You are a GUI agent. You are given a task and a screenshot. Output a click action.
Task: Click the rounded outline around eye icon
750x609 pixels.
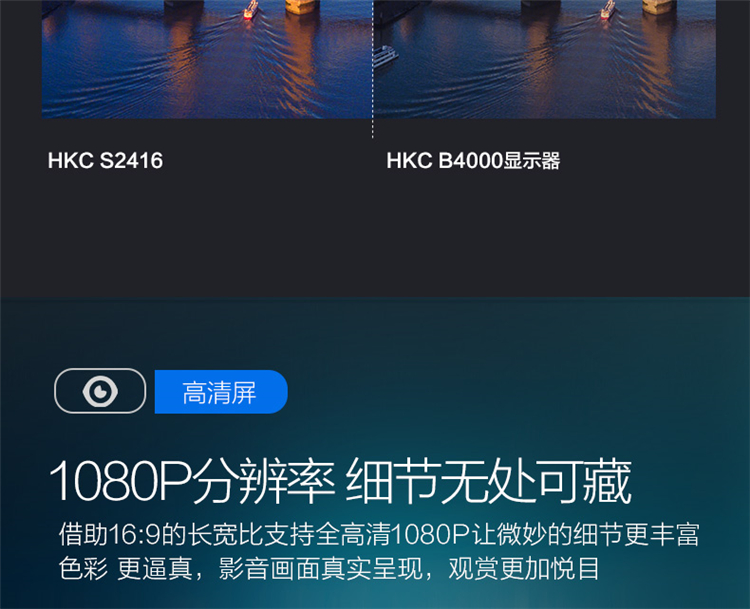100,391
